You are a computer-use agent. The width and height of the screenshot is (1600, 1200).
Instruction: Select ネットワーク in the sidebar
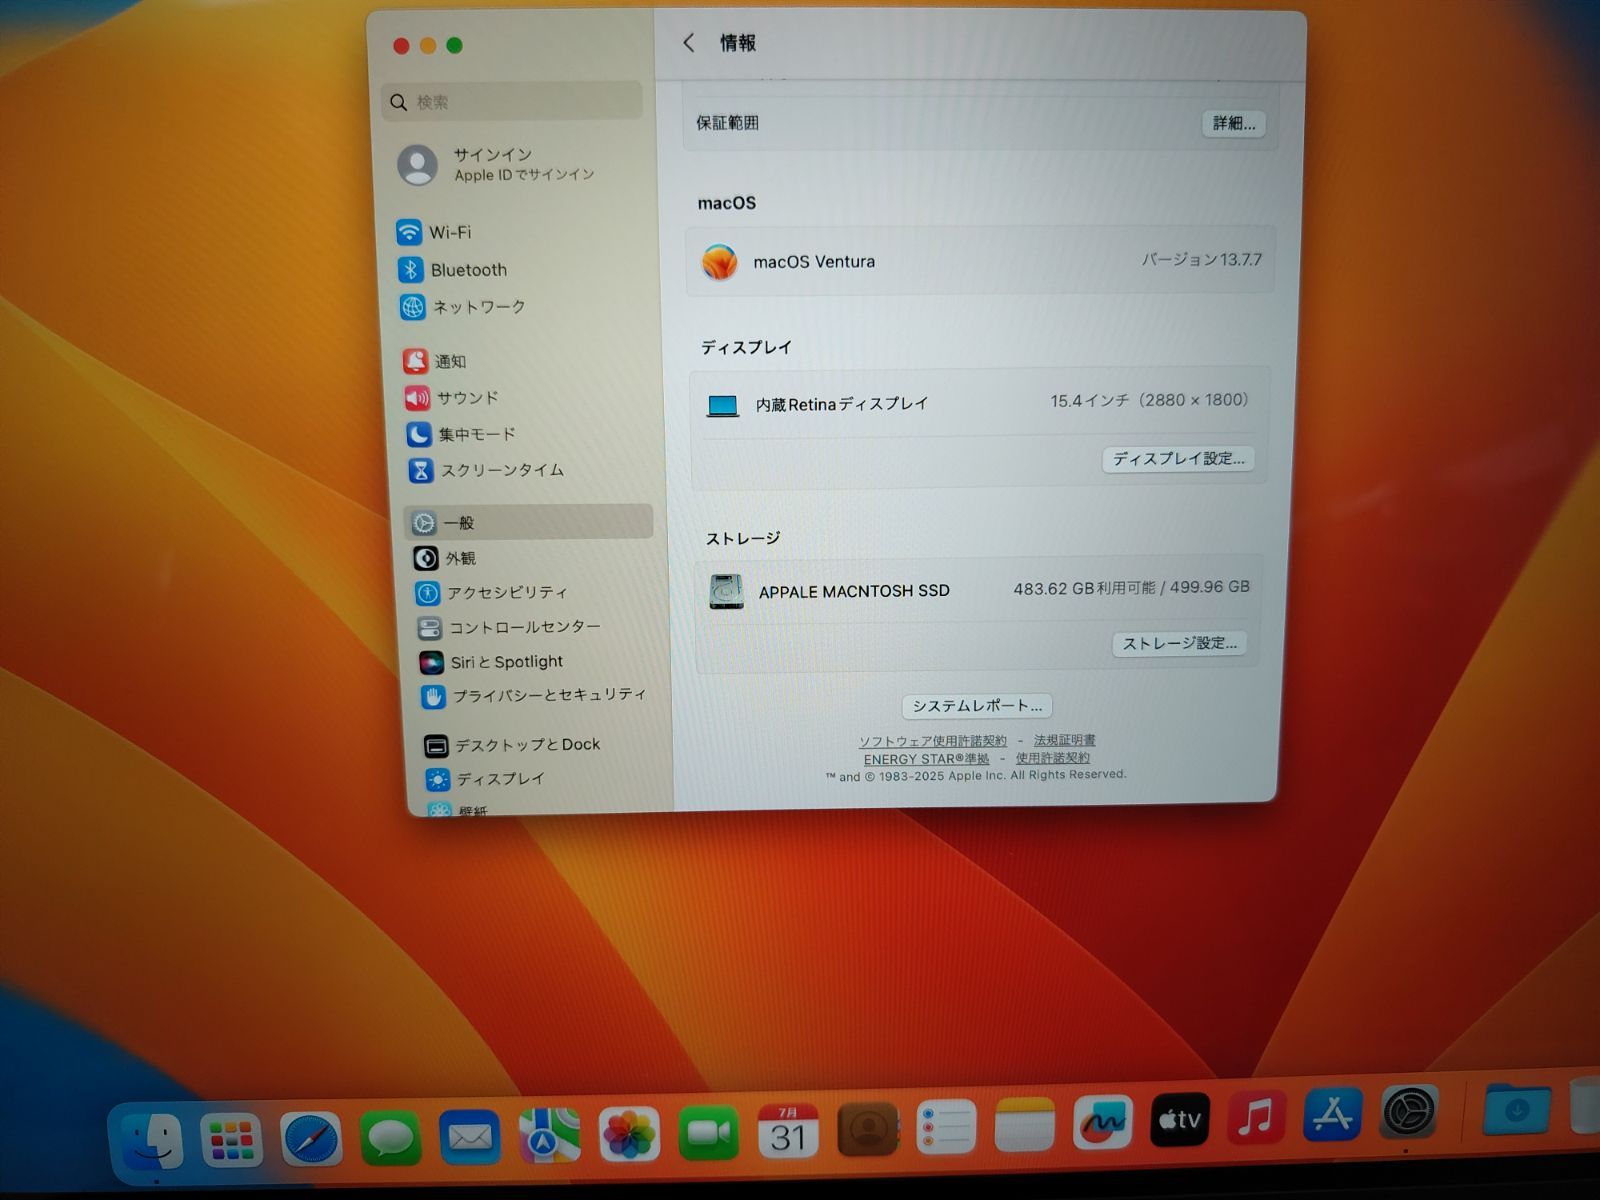tap(462, 307)
